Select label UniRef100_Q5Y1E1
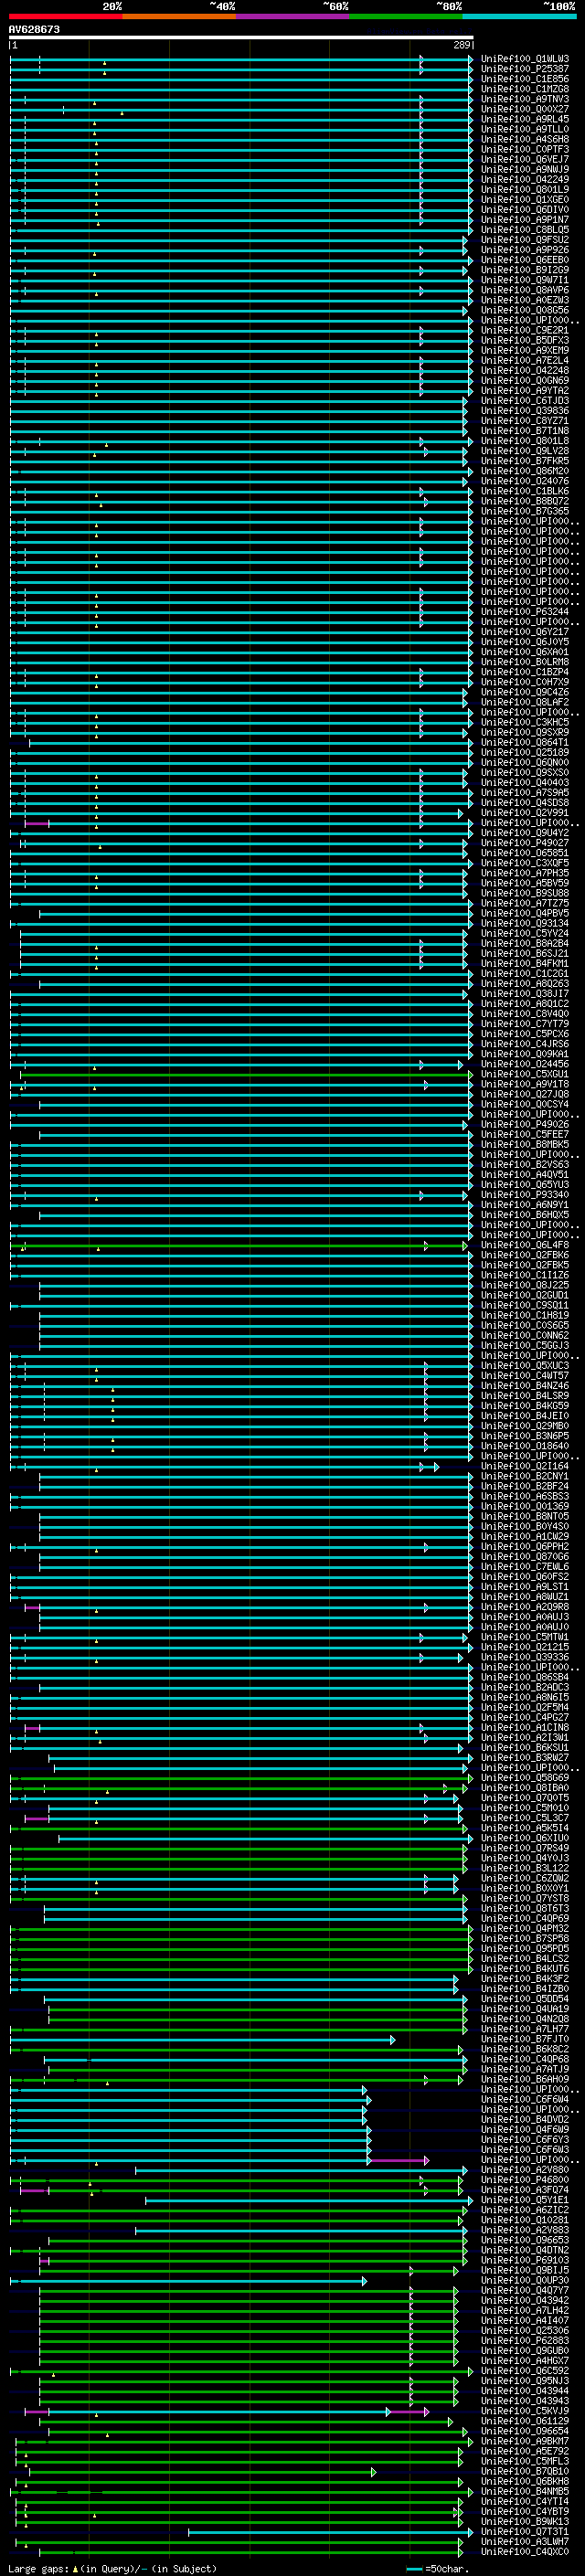Image resolution: width=585 pixels, height=2576 pixels. (524, 2201)
